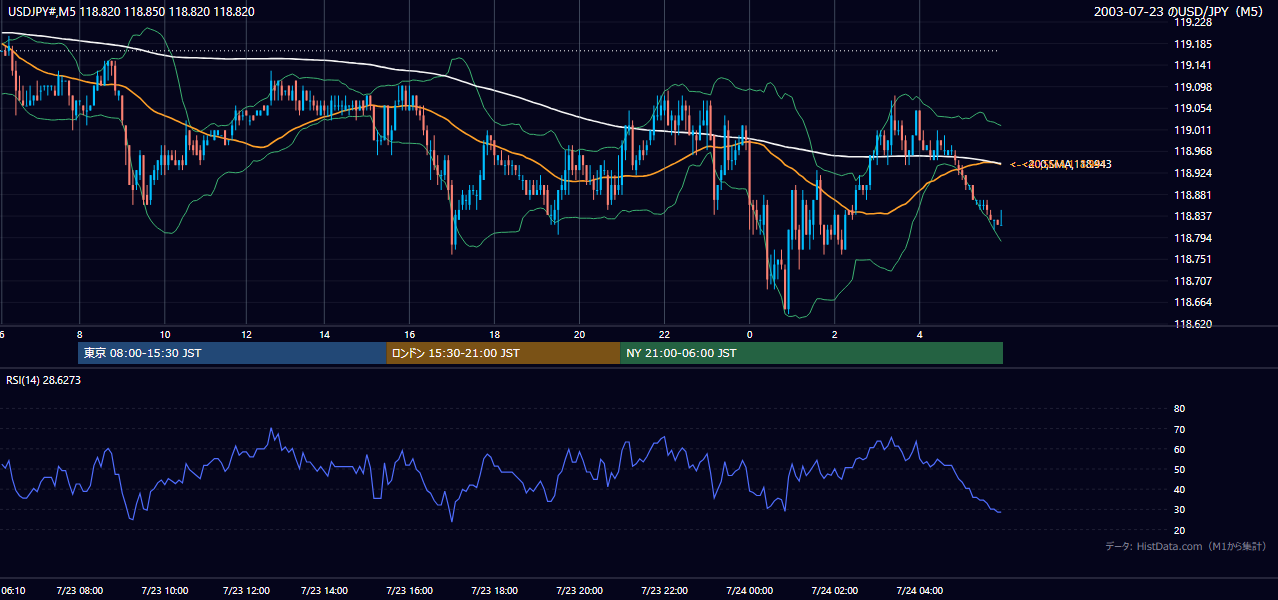
Task: Click RSI level 40 label
Action: coord(1179,489)
